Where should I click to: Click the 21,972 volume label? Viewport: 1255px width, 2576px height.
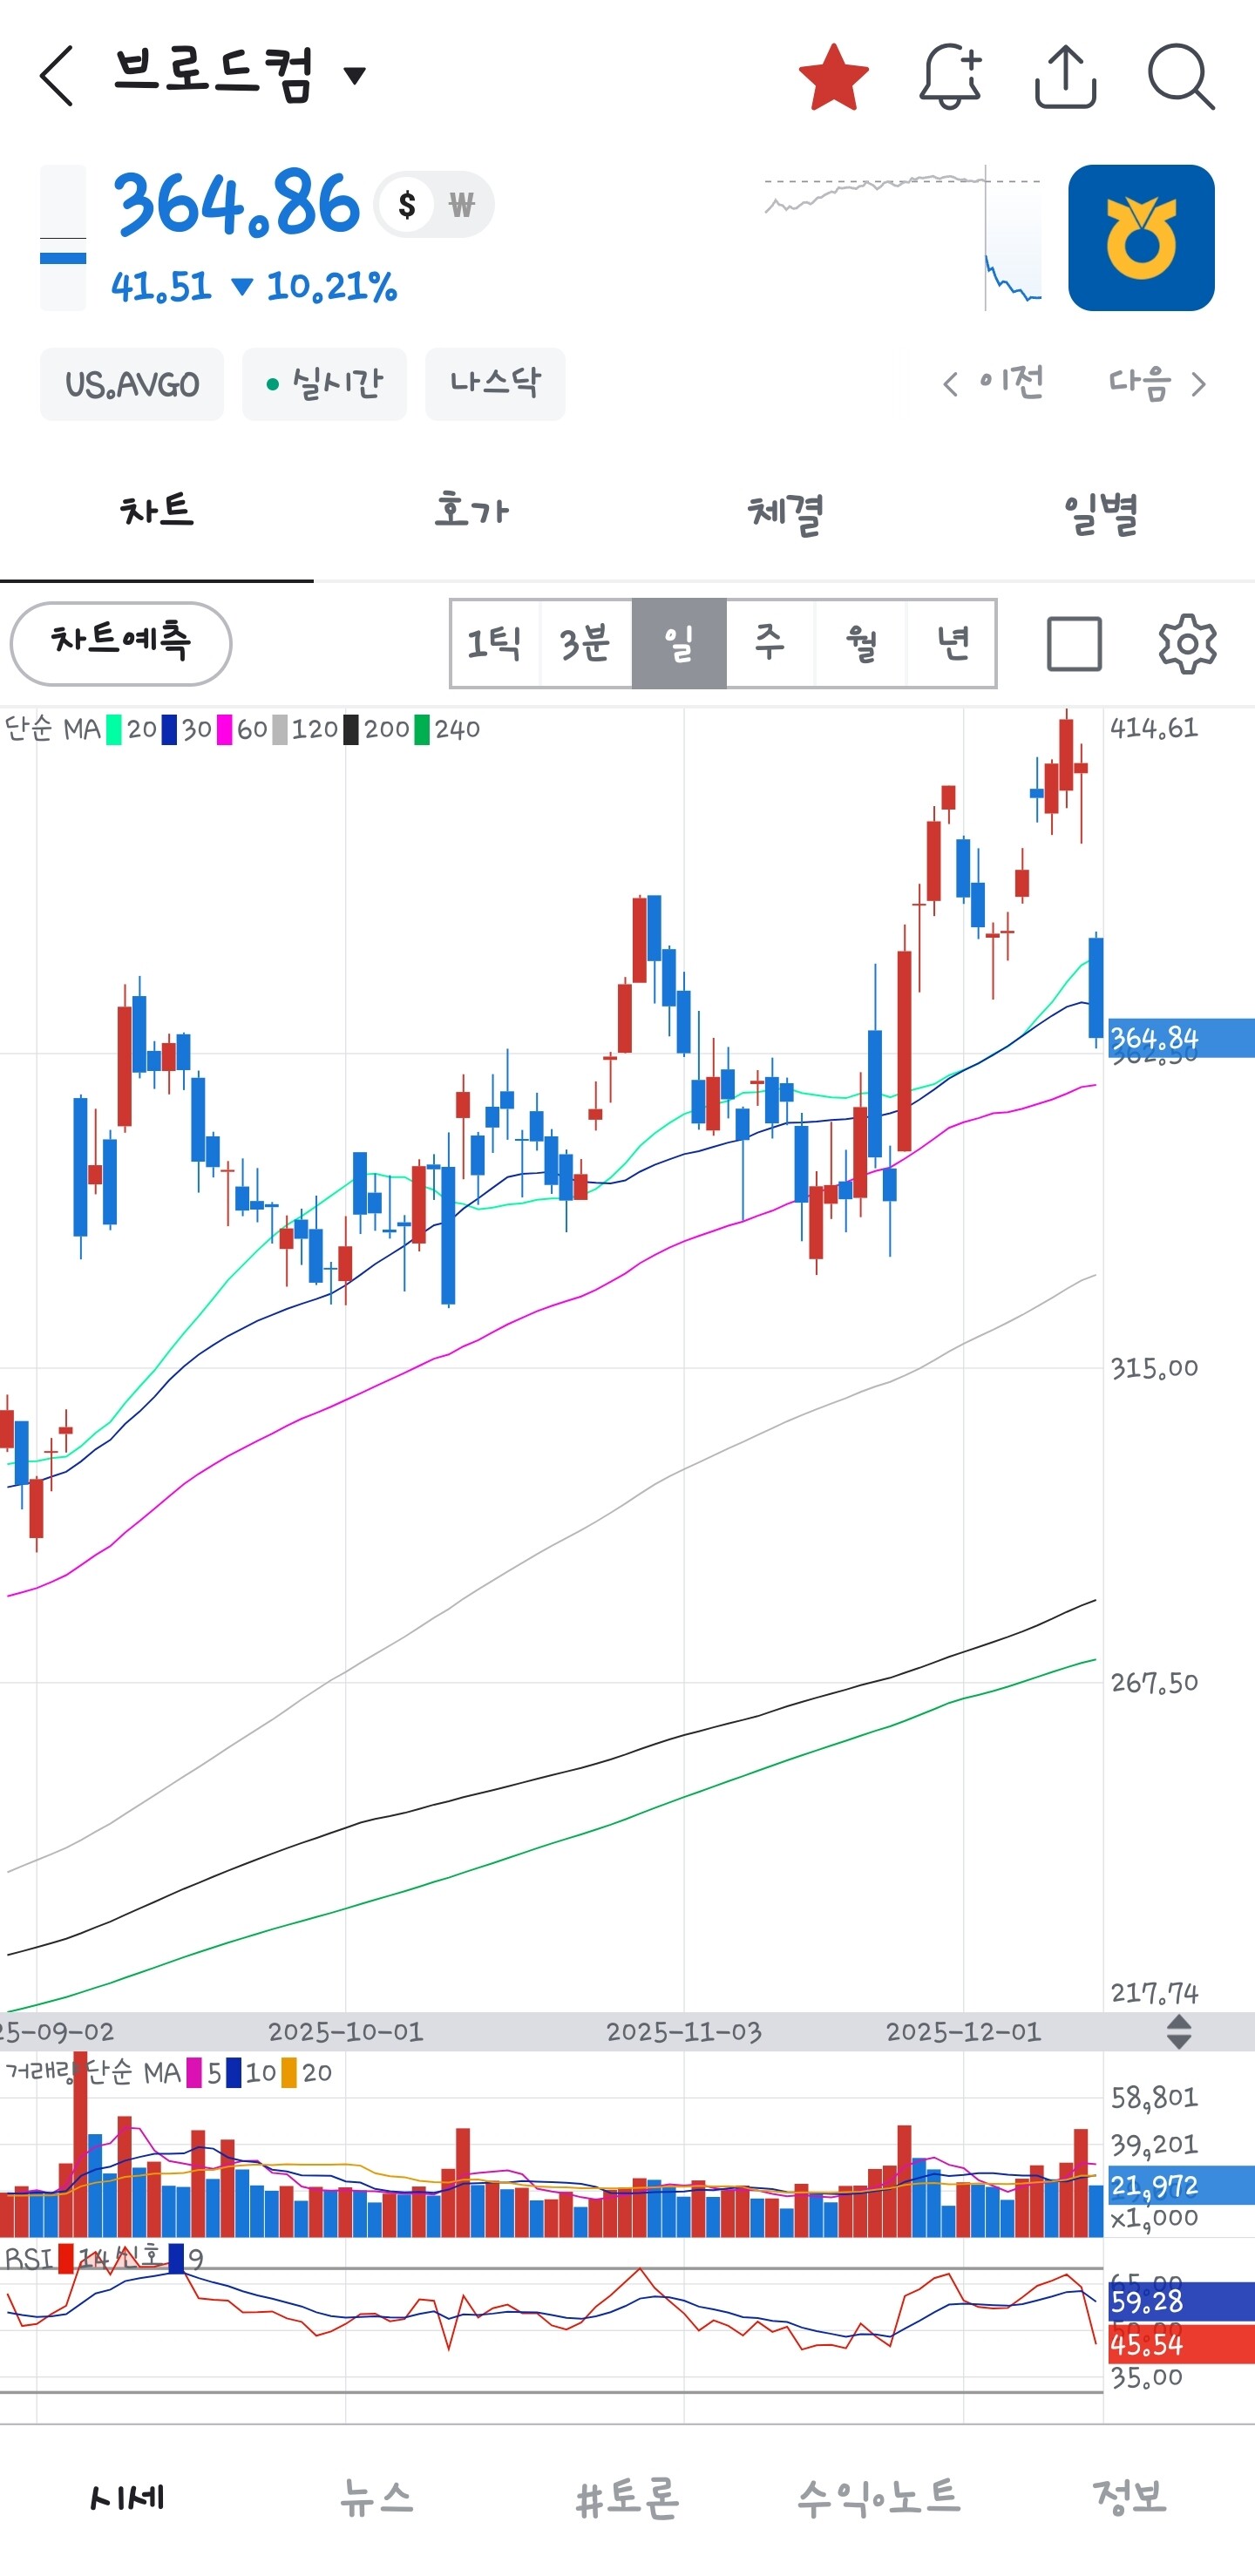(x=1181, y=2186)
